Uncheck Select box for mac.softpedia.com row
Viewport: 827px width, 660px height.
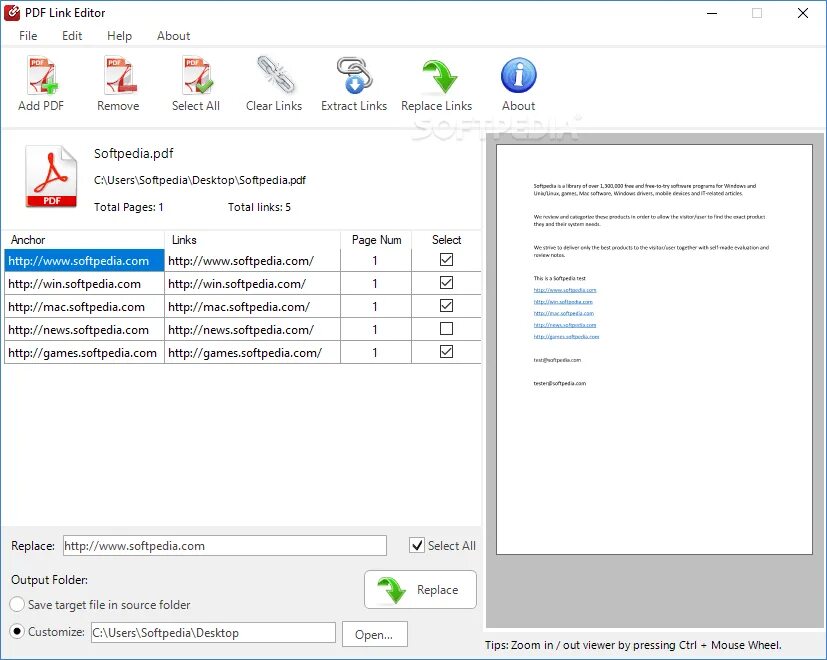coord(446,305)
